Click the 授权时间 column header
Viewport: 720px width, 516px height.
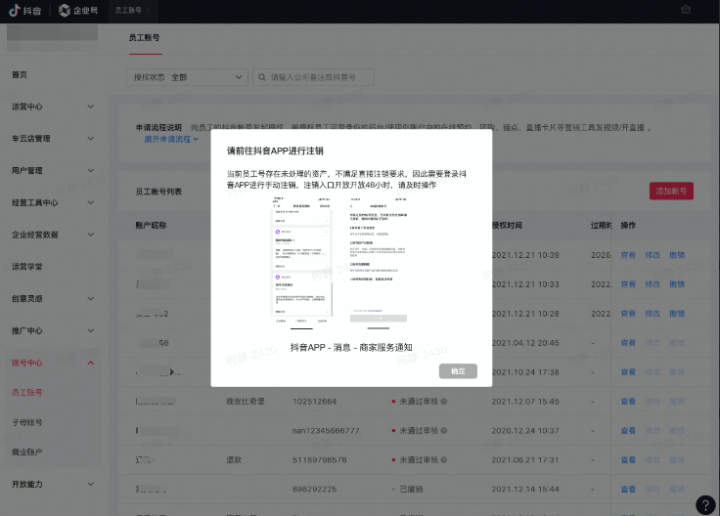coord(507,225)
